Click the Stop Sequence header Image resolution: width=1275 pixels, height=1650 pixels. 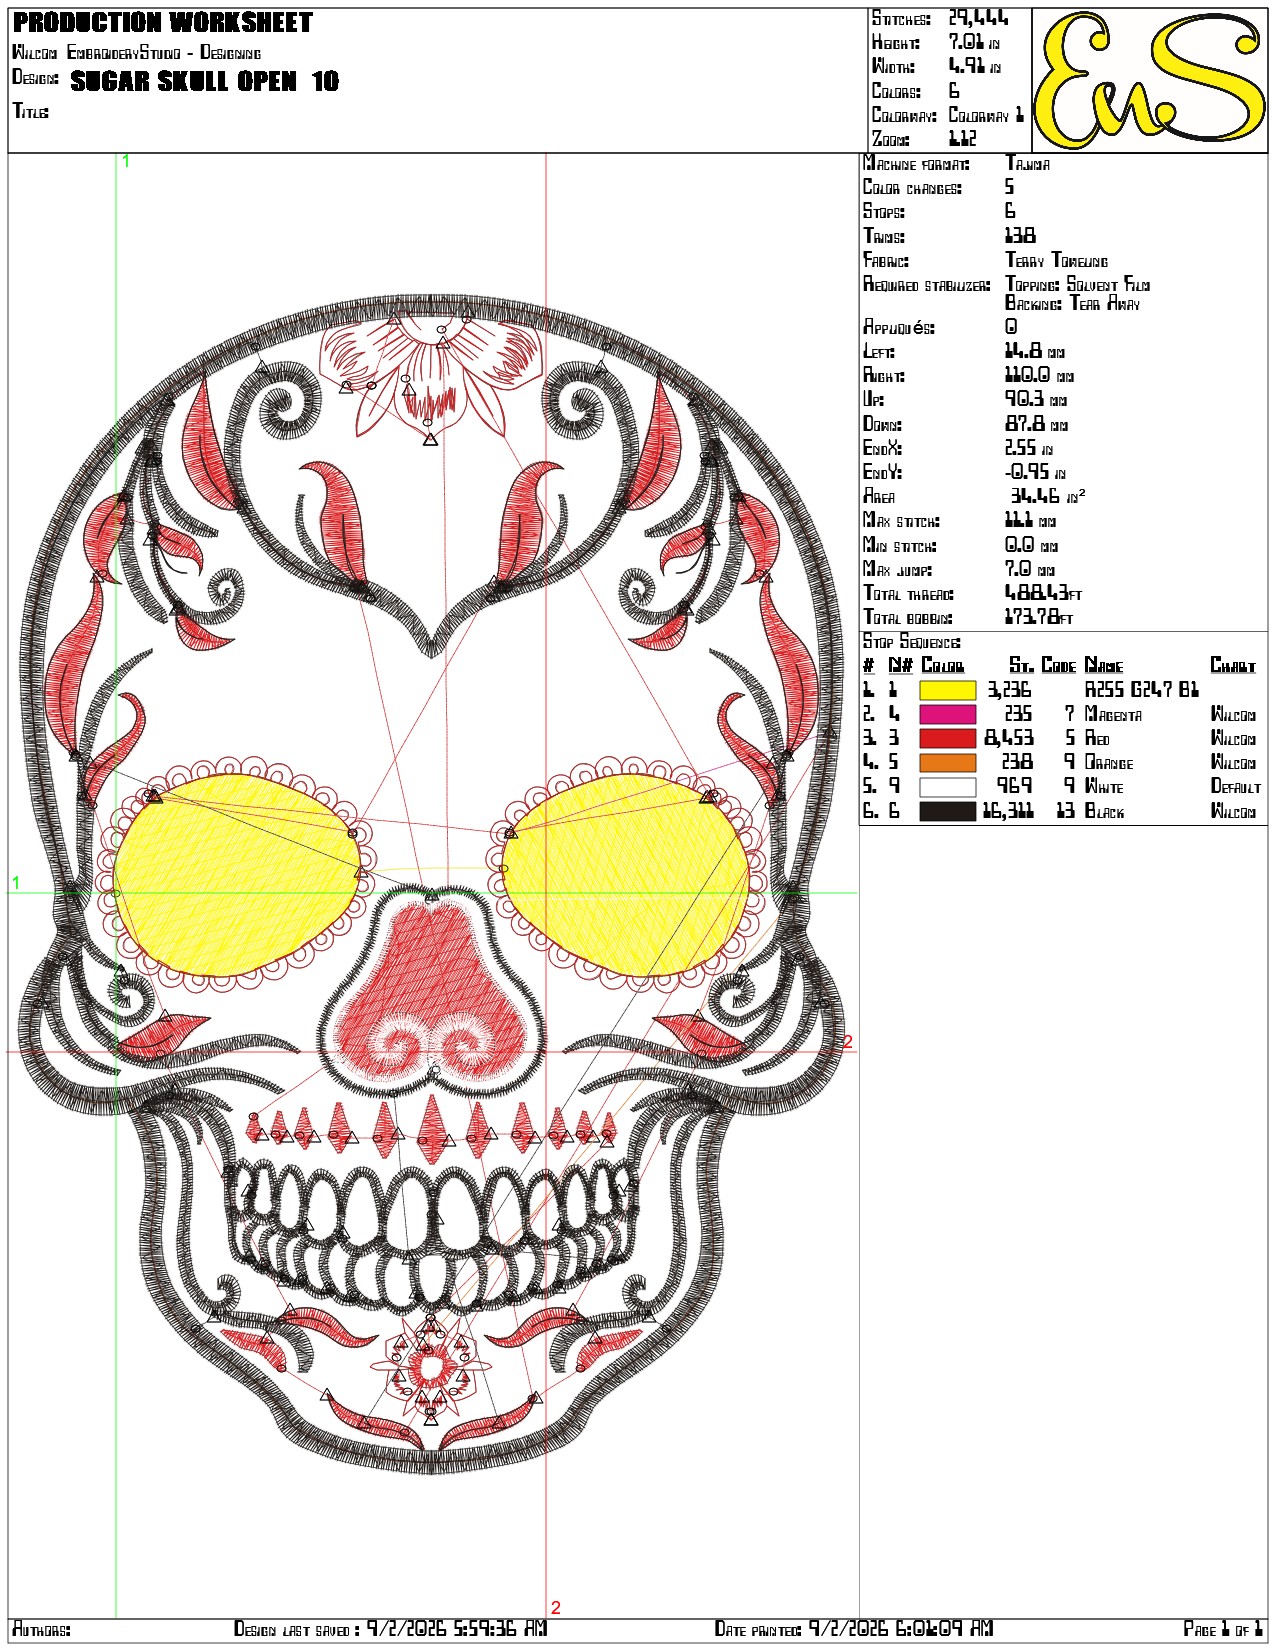click(x=912, y=642)
